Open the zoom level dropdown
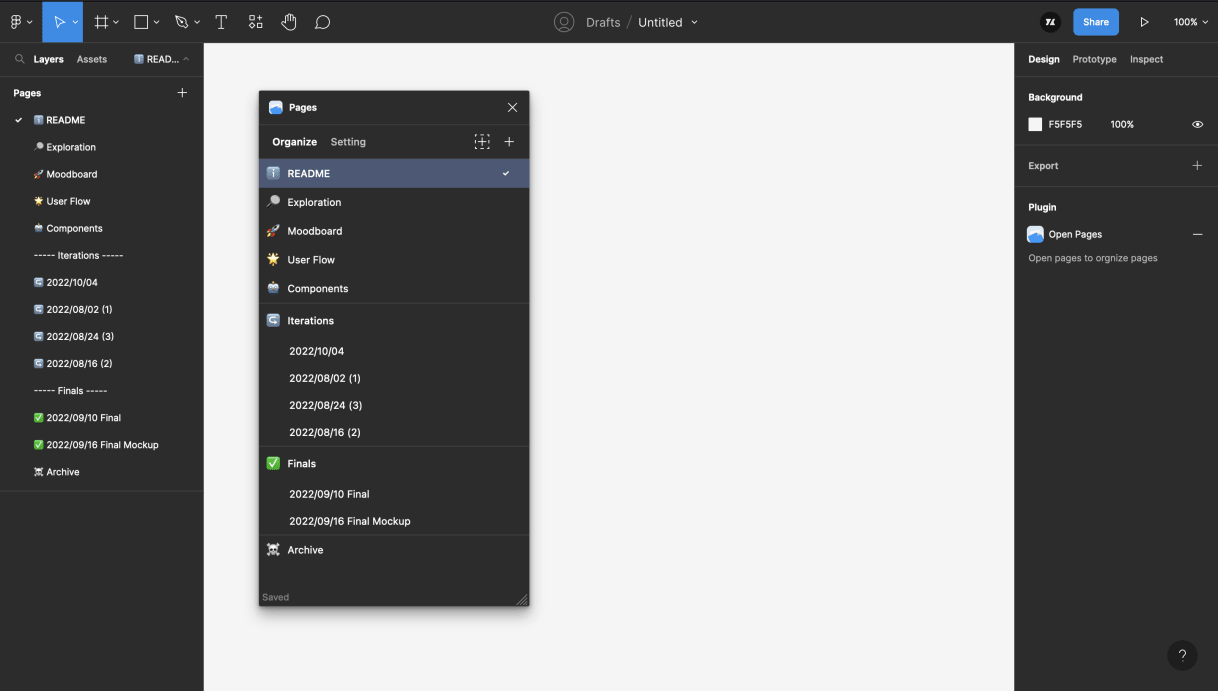Screen dimensions: 1218x691 coord(1189,21)
